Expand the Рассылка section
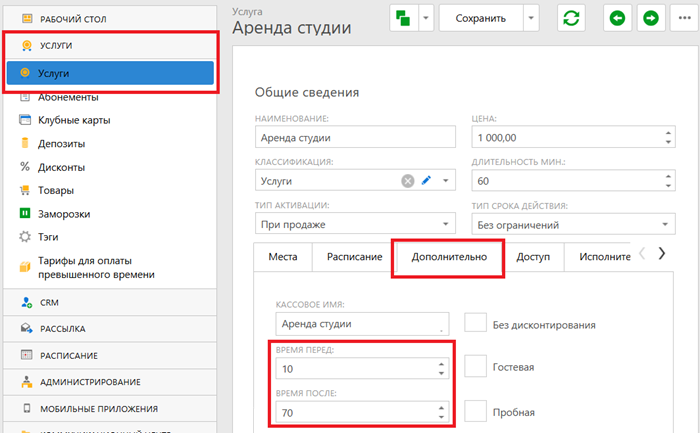 pos(109,329)
